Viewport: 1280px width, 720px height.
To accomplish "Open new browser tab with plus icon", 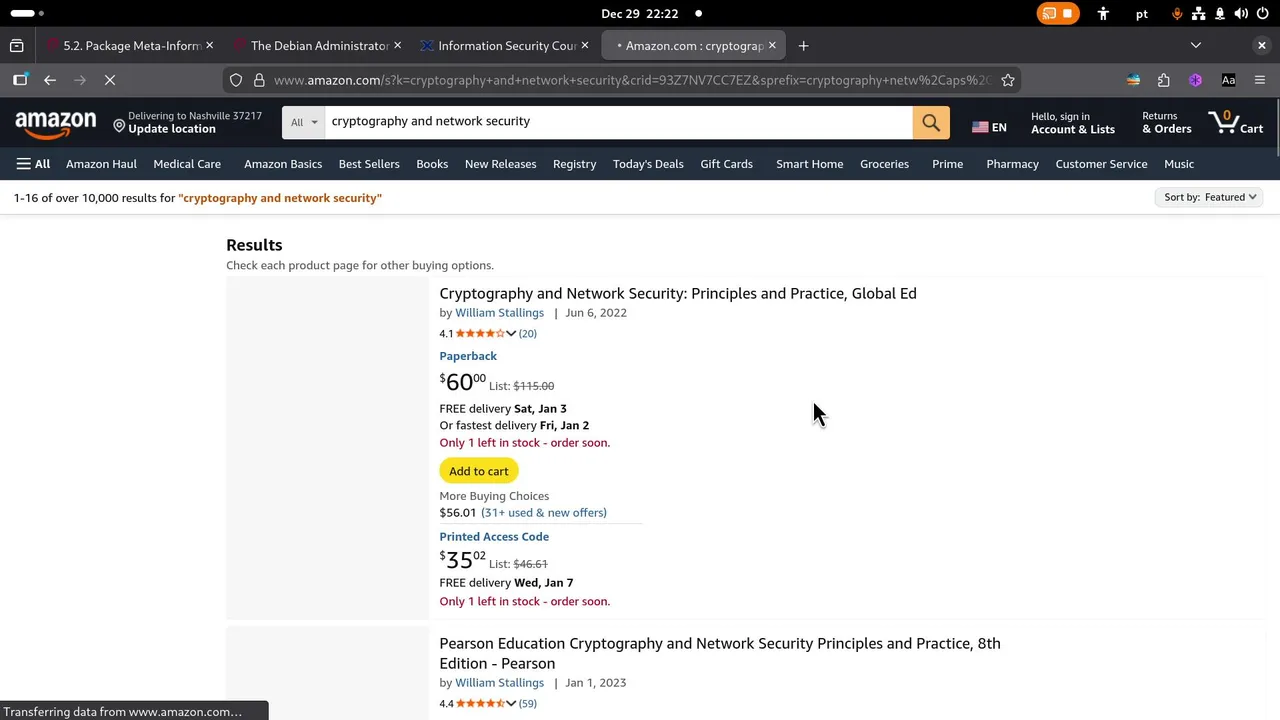I will 803,46.
